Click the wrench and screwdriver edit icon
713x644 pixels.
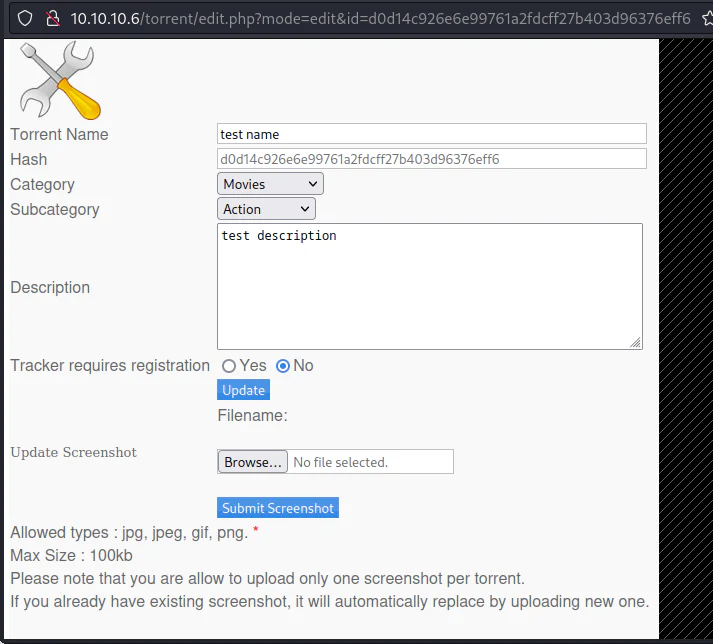point(60,80)
